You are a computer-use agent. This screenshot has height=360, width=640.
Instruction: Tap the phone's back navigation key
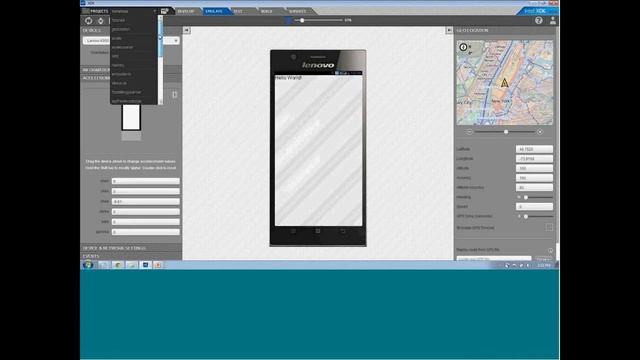pos(343,231)
